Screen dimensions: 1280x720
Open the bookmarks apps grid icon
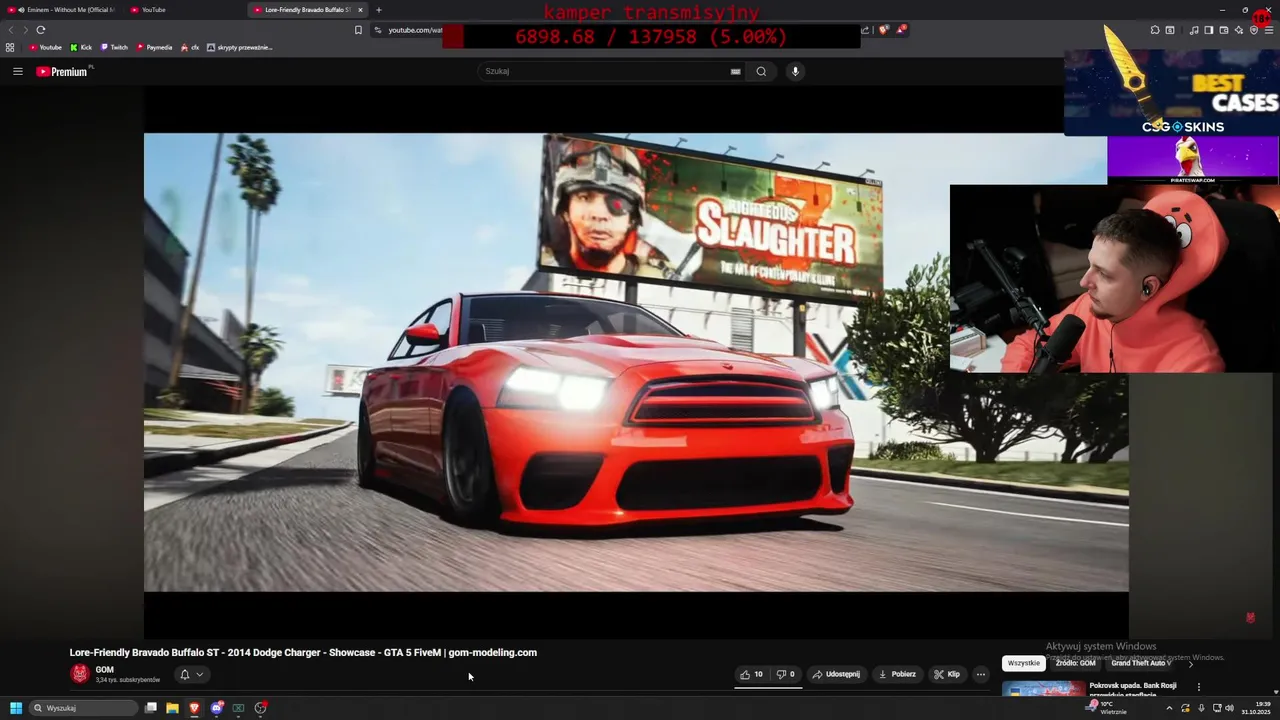[10, 47]
